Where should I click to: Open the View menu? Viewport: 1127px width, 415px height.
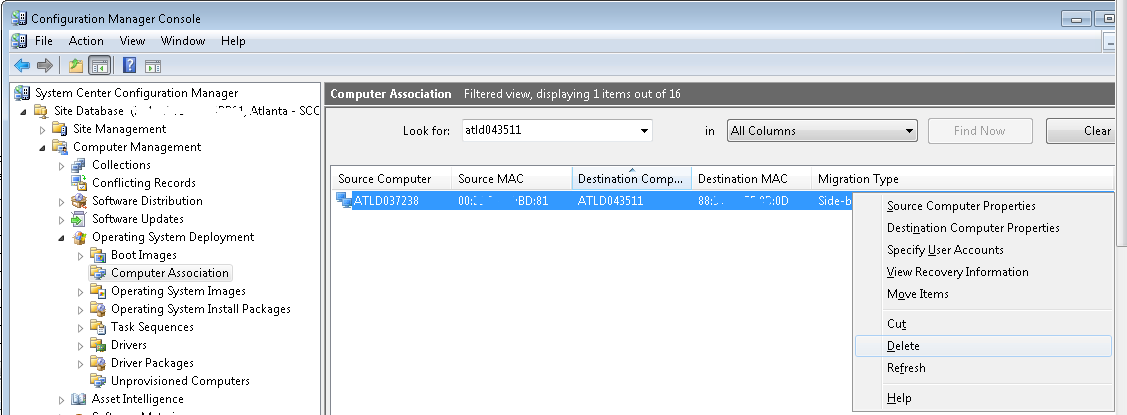tap(132, 41)
